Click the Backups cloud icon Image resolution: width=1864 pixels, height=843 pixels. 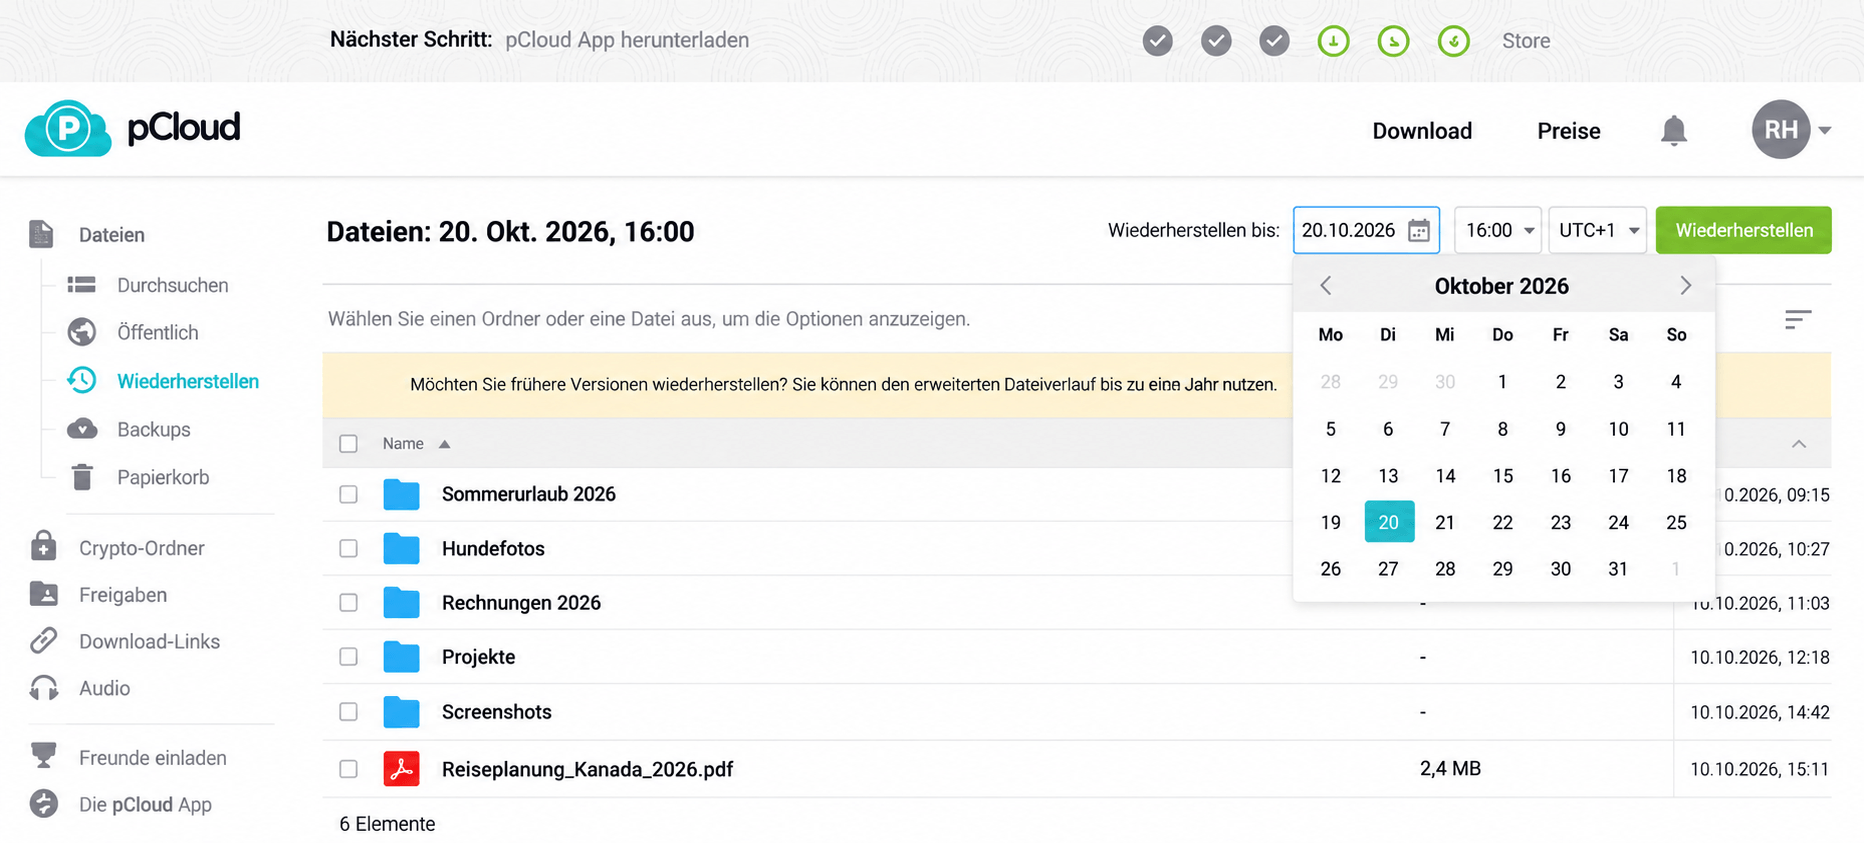[x=82, y=429]
